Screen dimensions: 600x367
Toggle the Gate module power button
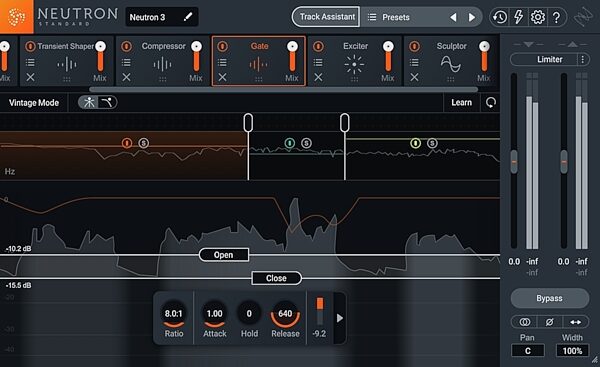pyautogui.click(x=222, y=46)
